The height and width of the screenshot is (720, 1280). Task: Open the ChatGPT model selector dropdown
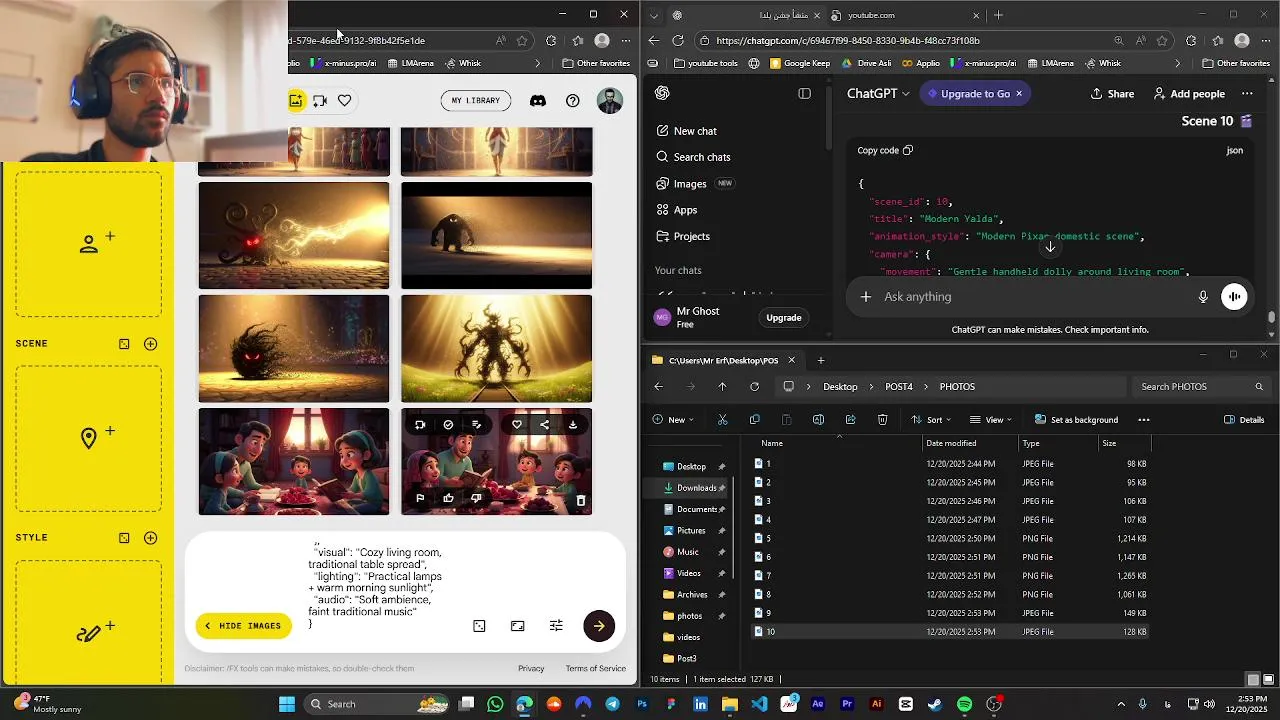[878, 94]
